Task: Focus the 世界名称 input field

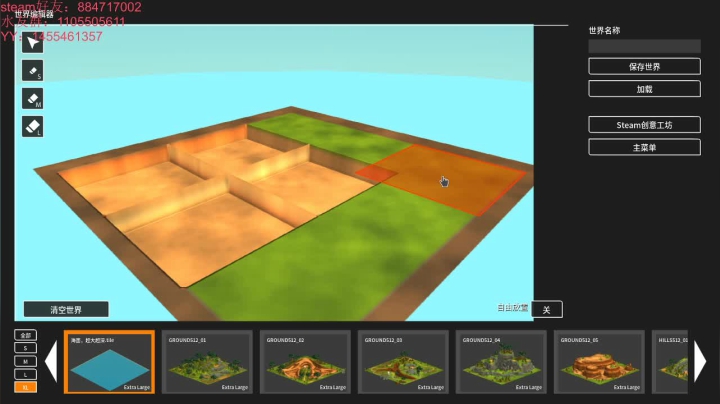Action: point(644,46)
